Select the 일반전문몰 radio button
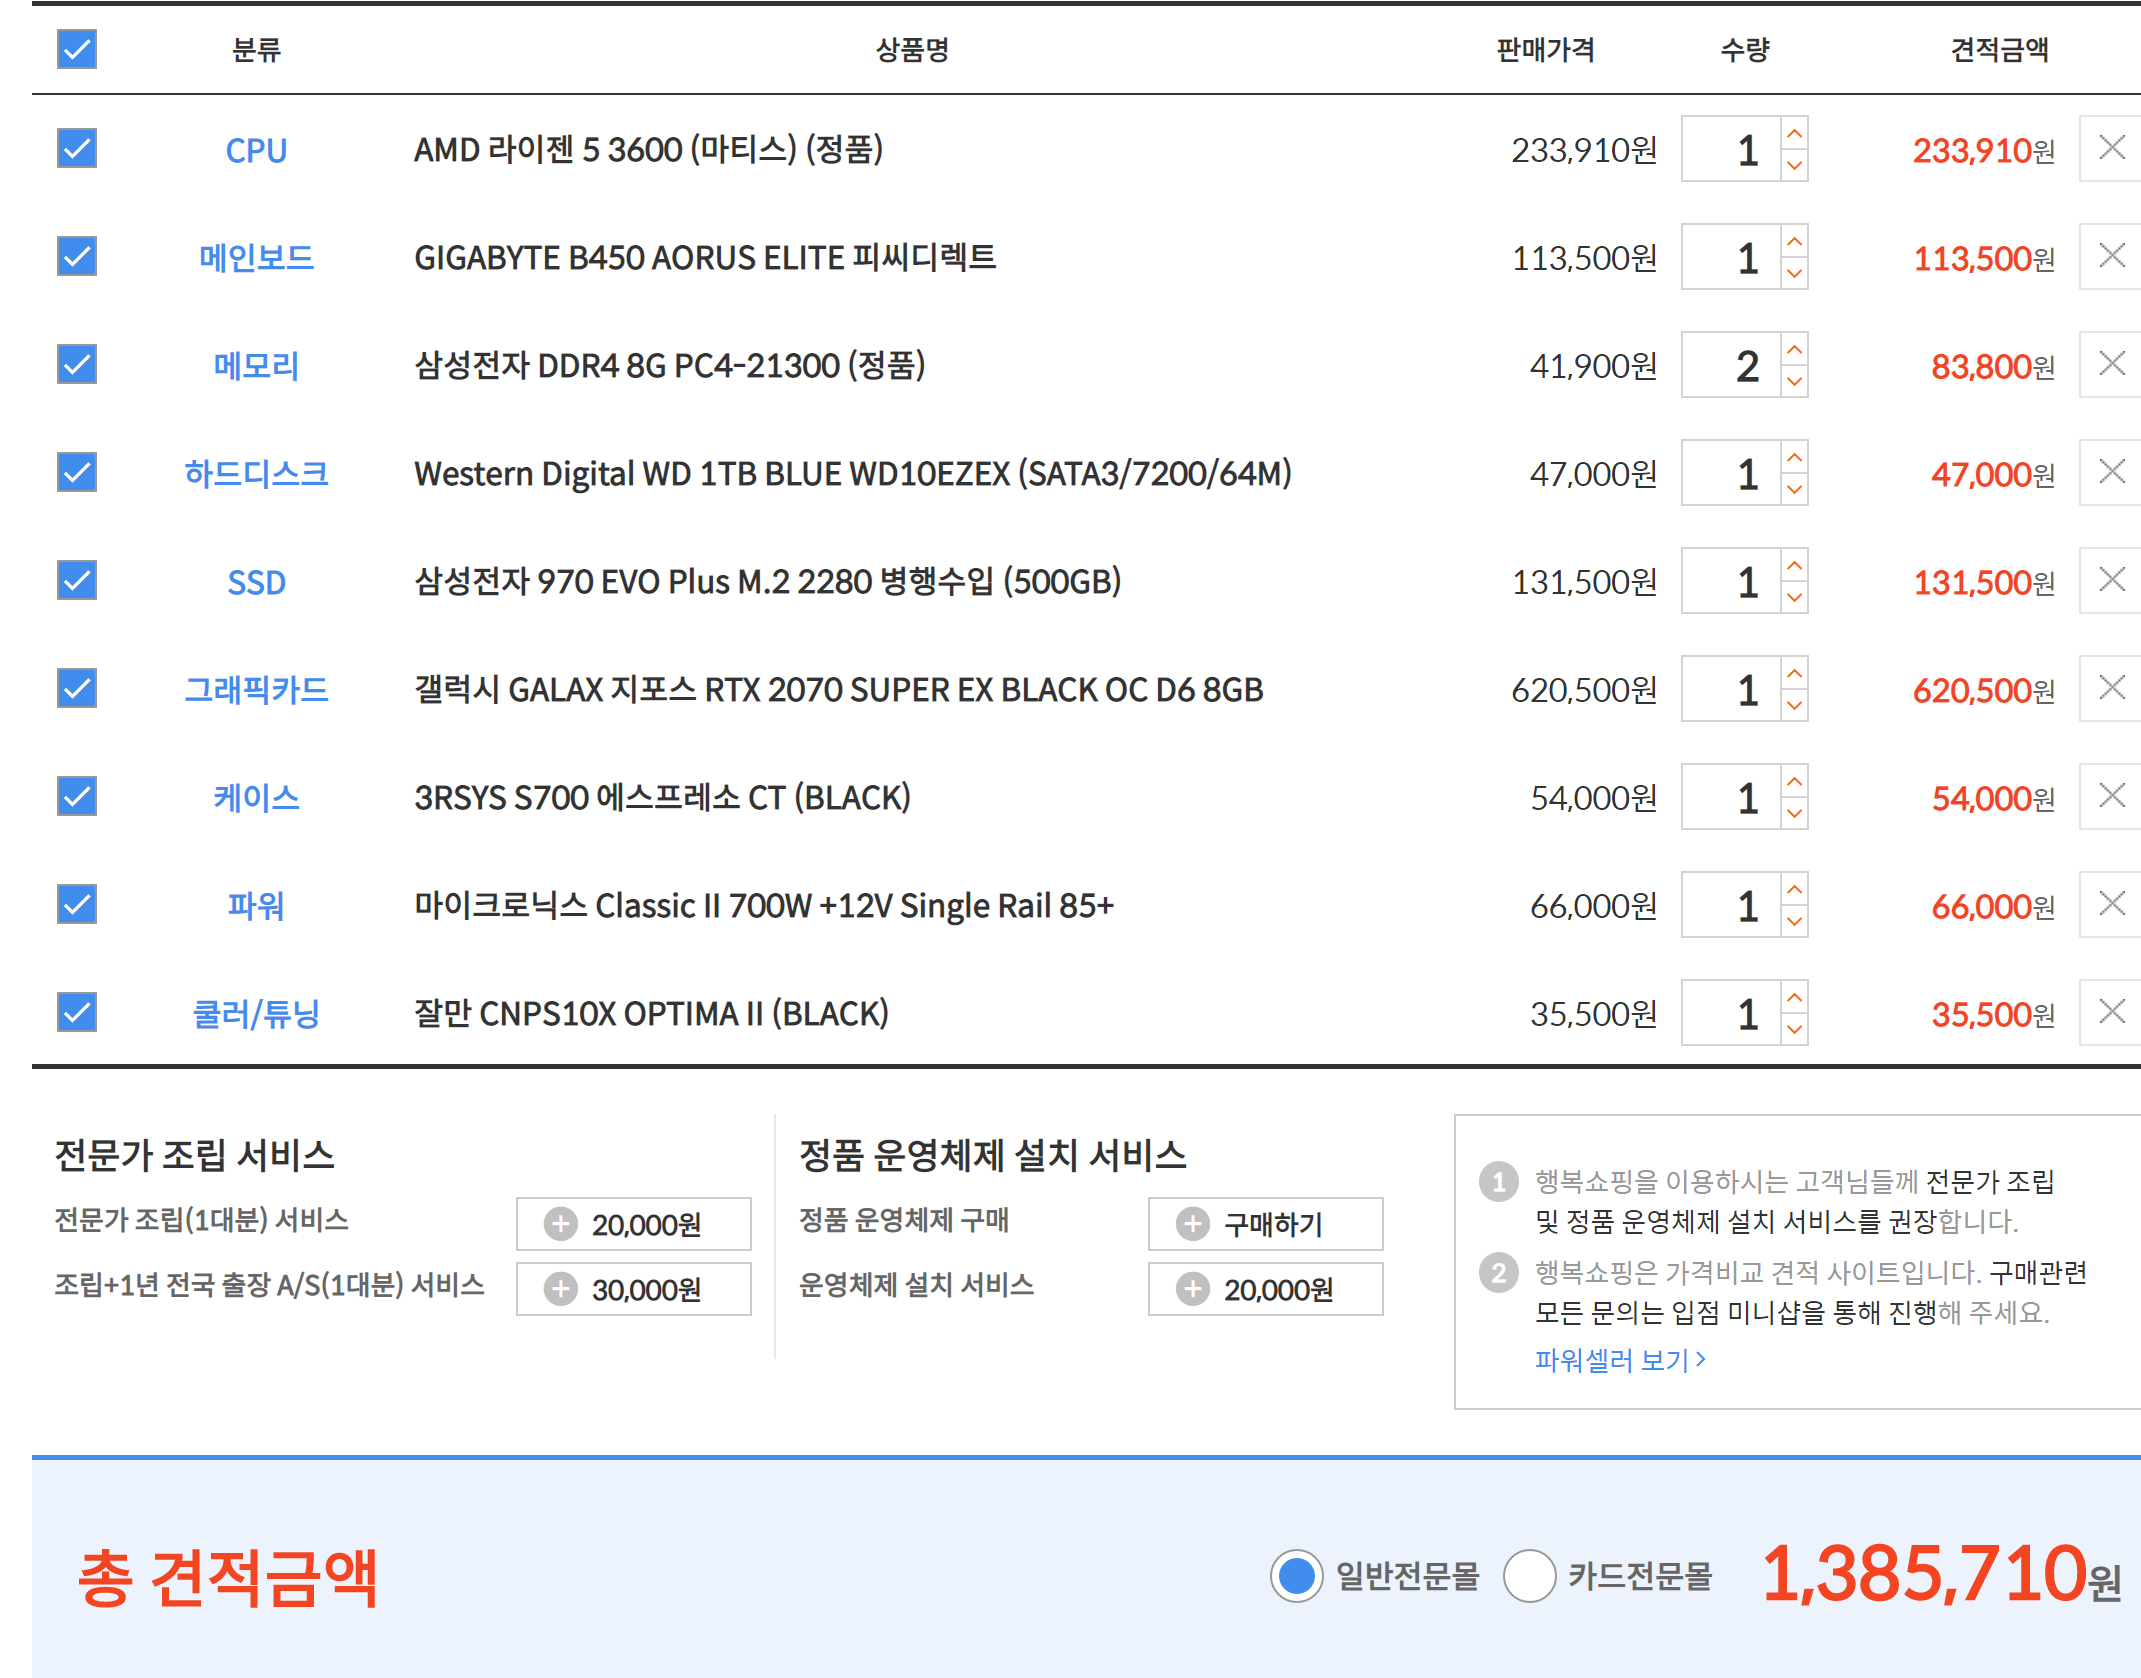 coord(1296,1576)
